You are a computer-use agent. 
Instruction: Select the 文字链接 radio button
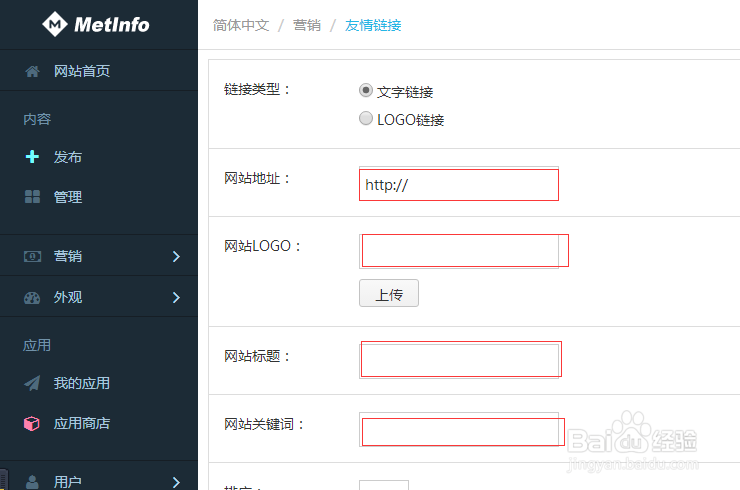click(x=366, y=90)
